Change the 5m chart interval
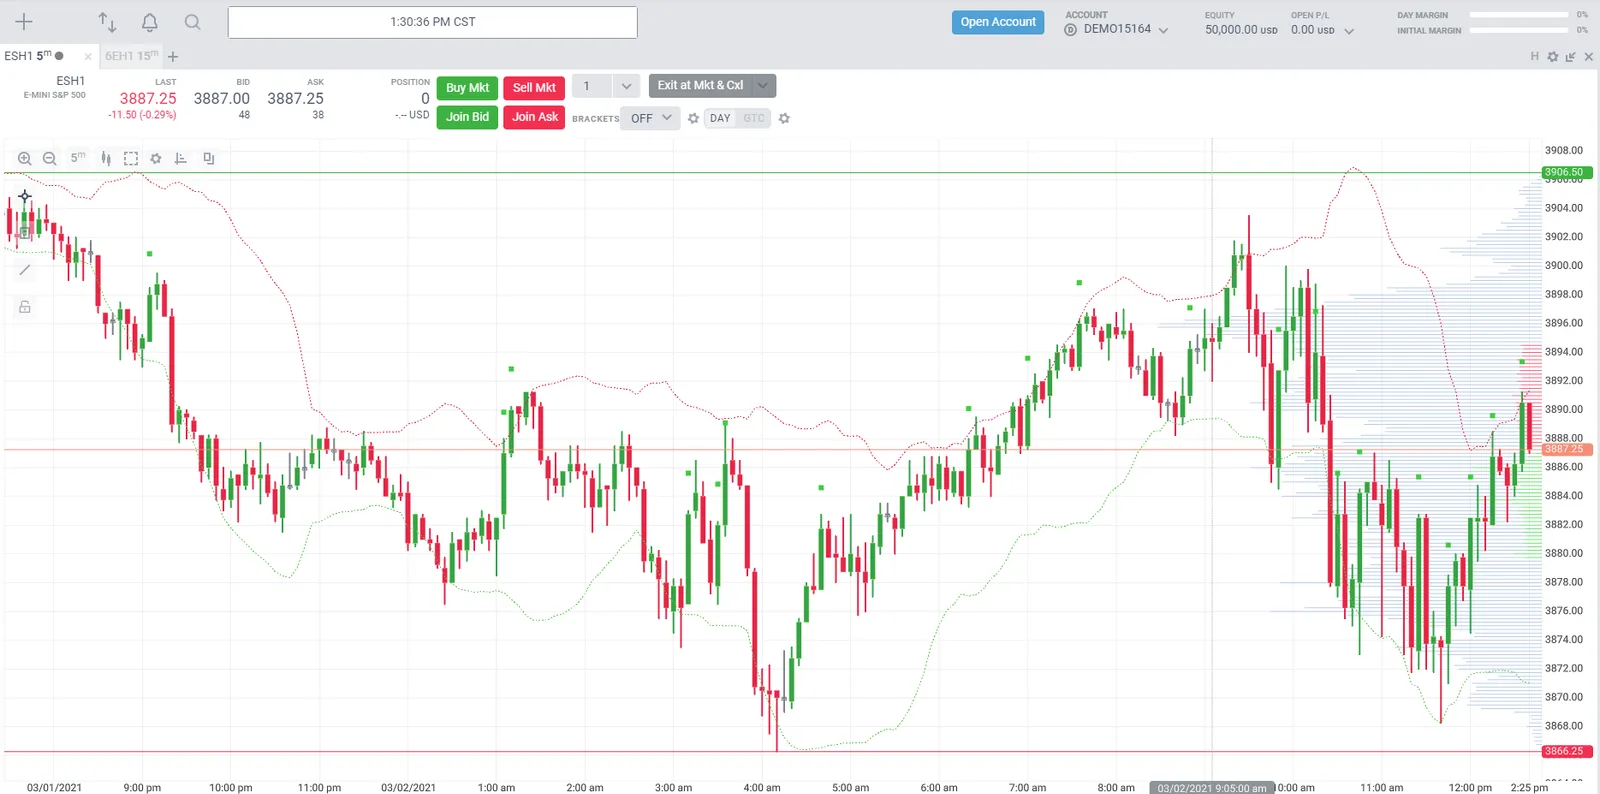This screenshot has height=794, width=1600. (78, 158)
